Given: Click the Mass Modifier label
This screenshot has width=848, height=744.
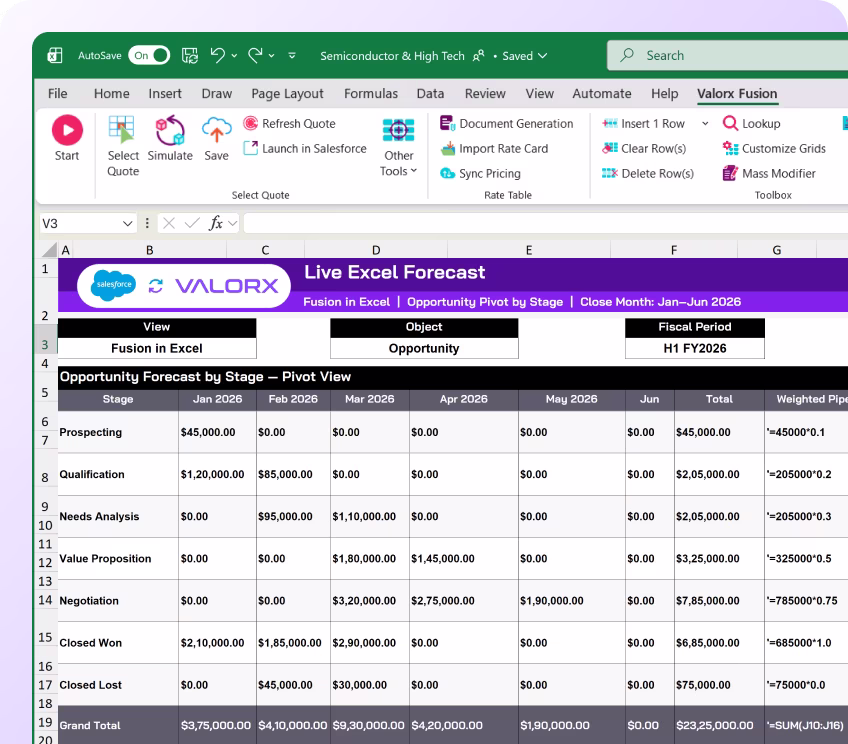Looking at the screenshot, I should (x=778, y=173).
